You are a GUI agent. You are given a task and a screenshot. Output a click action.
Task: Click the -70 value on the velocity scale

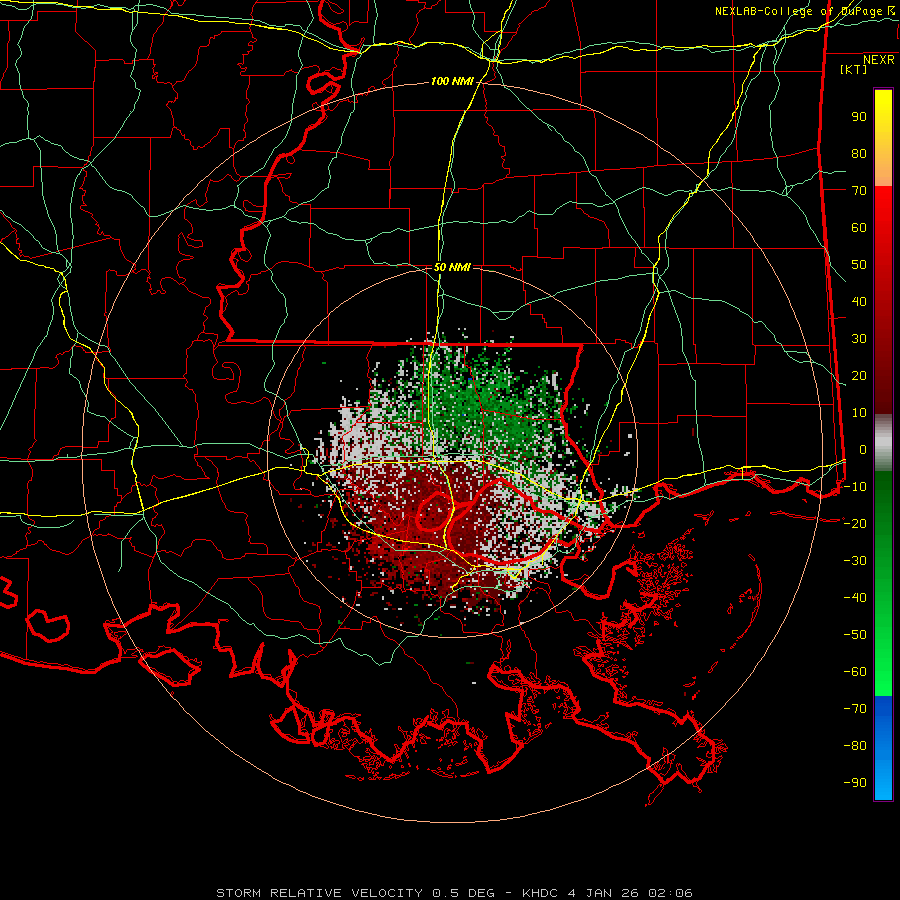click(855, 708)
